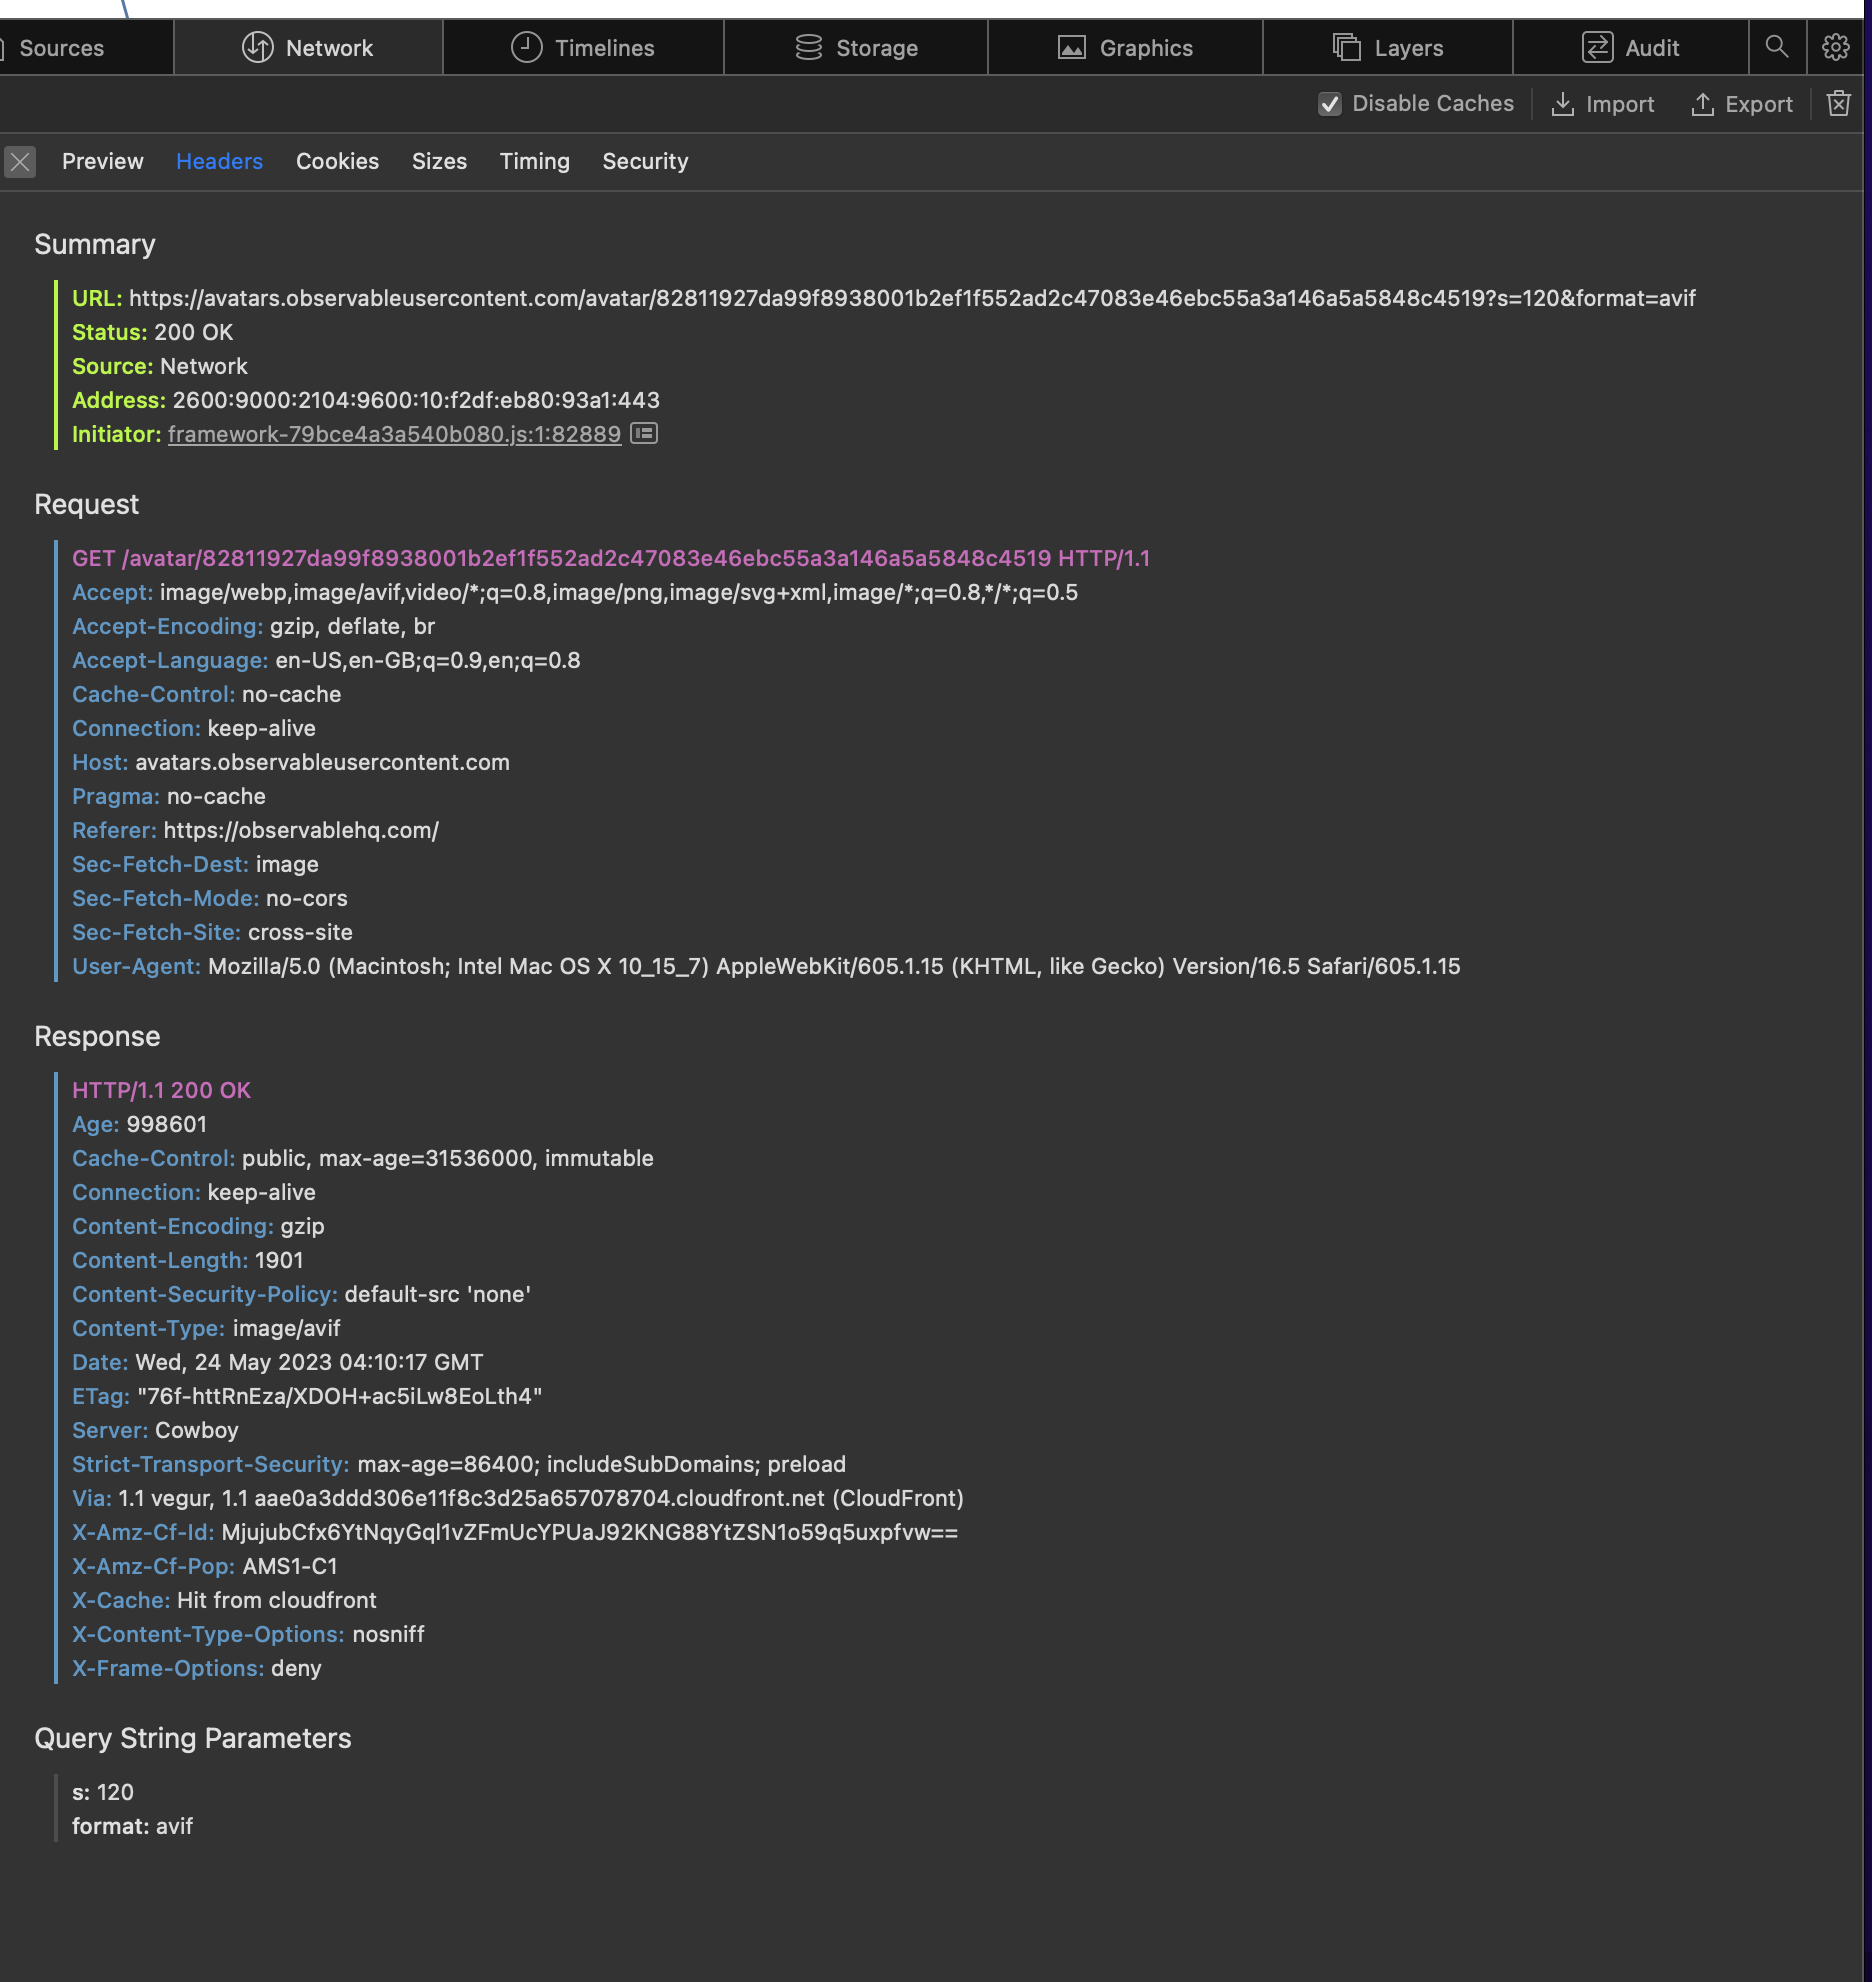1872x1982 pixels.
Task: Open initiator link framework-79bce4a3a540b080.js:1:82889
Action: pos(394,434)
